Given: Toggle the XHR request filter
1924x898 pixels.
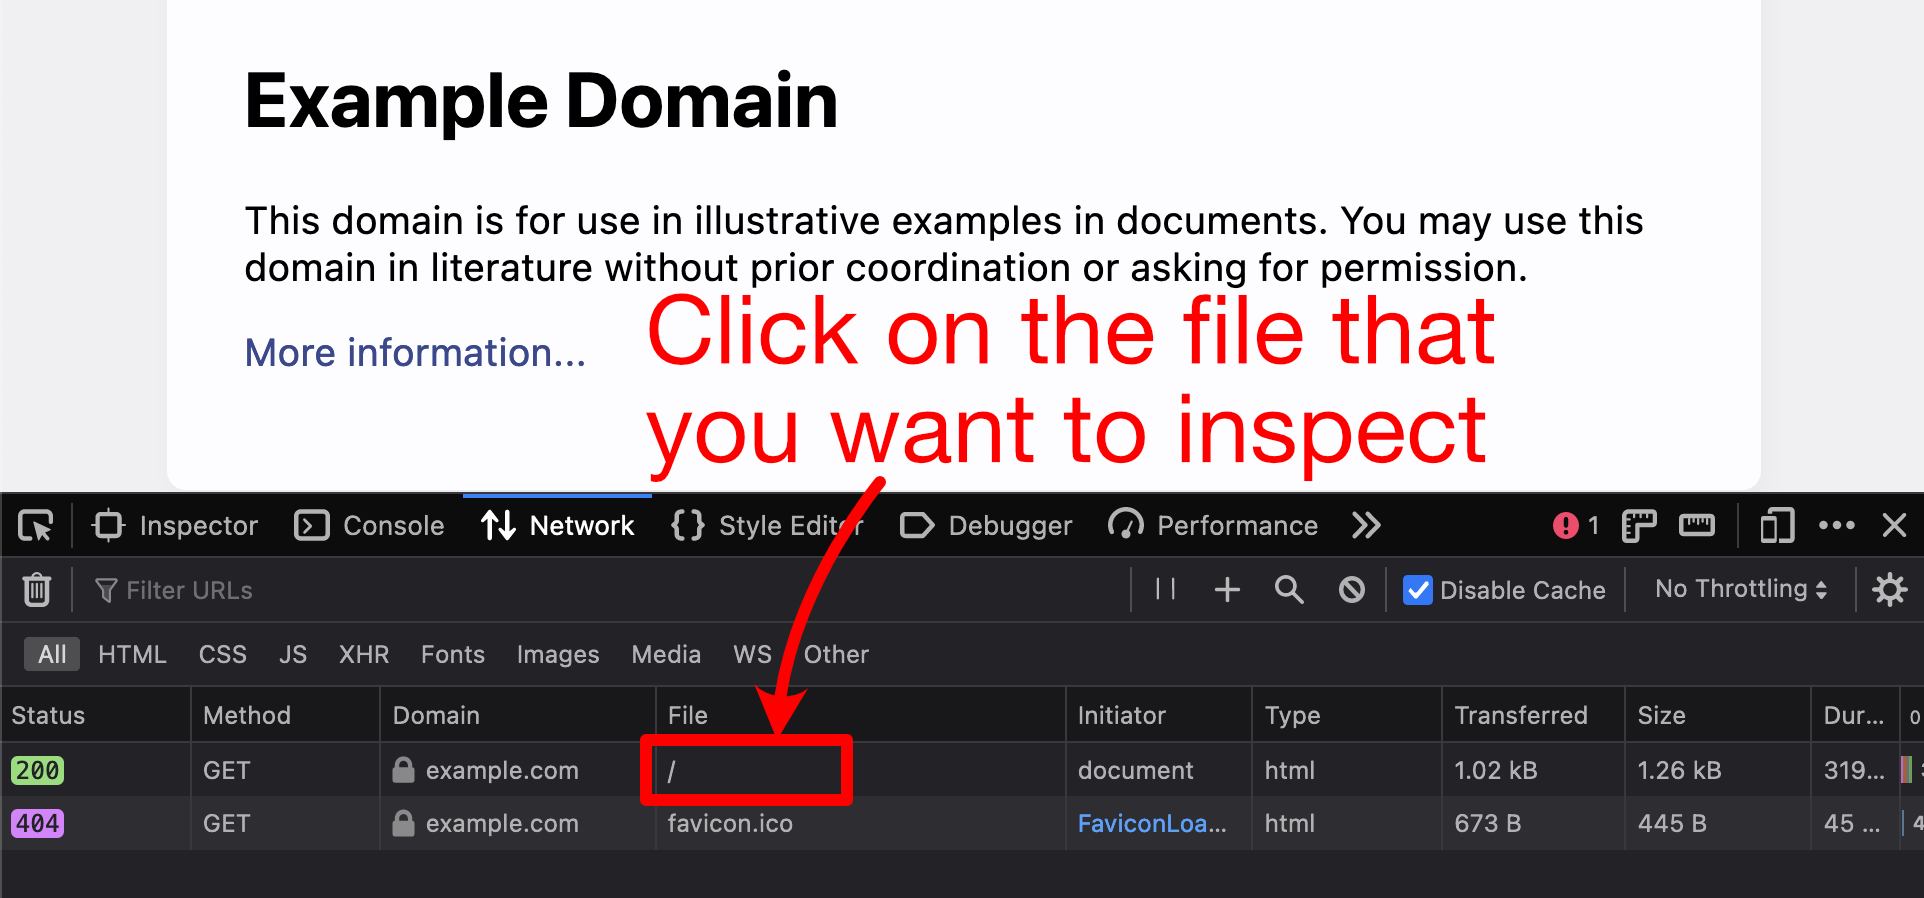Looking at the screenshot, I should [363, 654].
